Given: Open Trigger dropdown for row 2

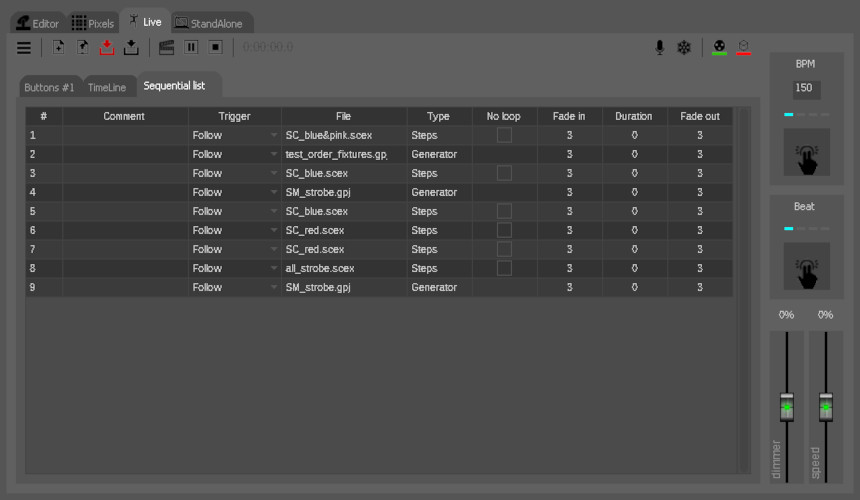Looking at the screenshot, I should tap(273, 154).
